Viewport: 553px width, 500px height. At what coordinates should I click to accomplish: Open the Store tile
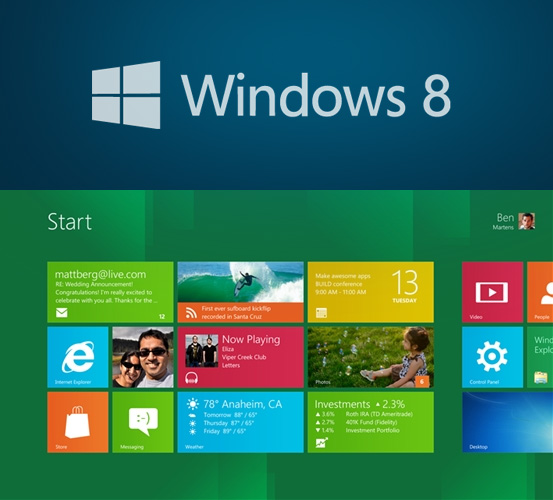(78, 422)
